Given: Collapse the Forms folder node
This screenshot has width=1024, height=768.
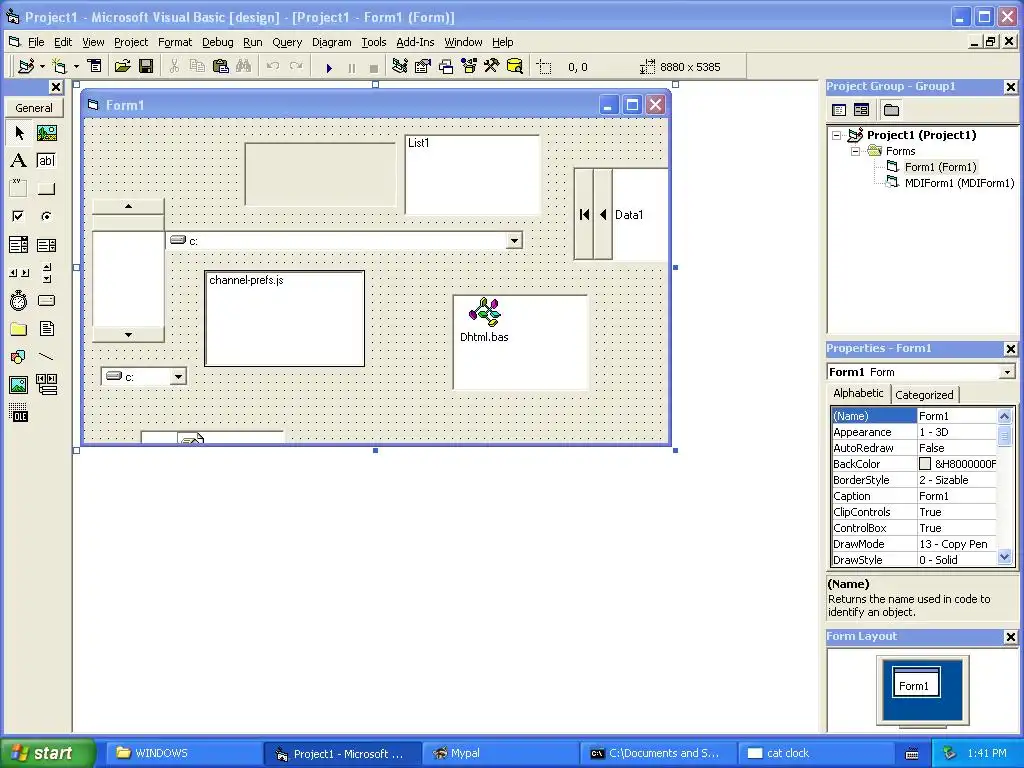Looking at the screenshot, I should (856, 152).
